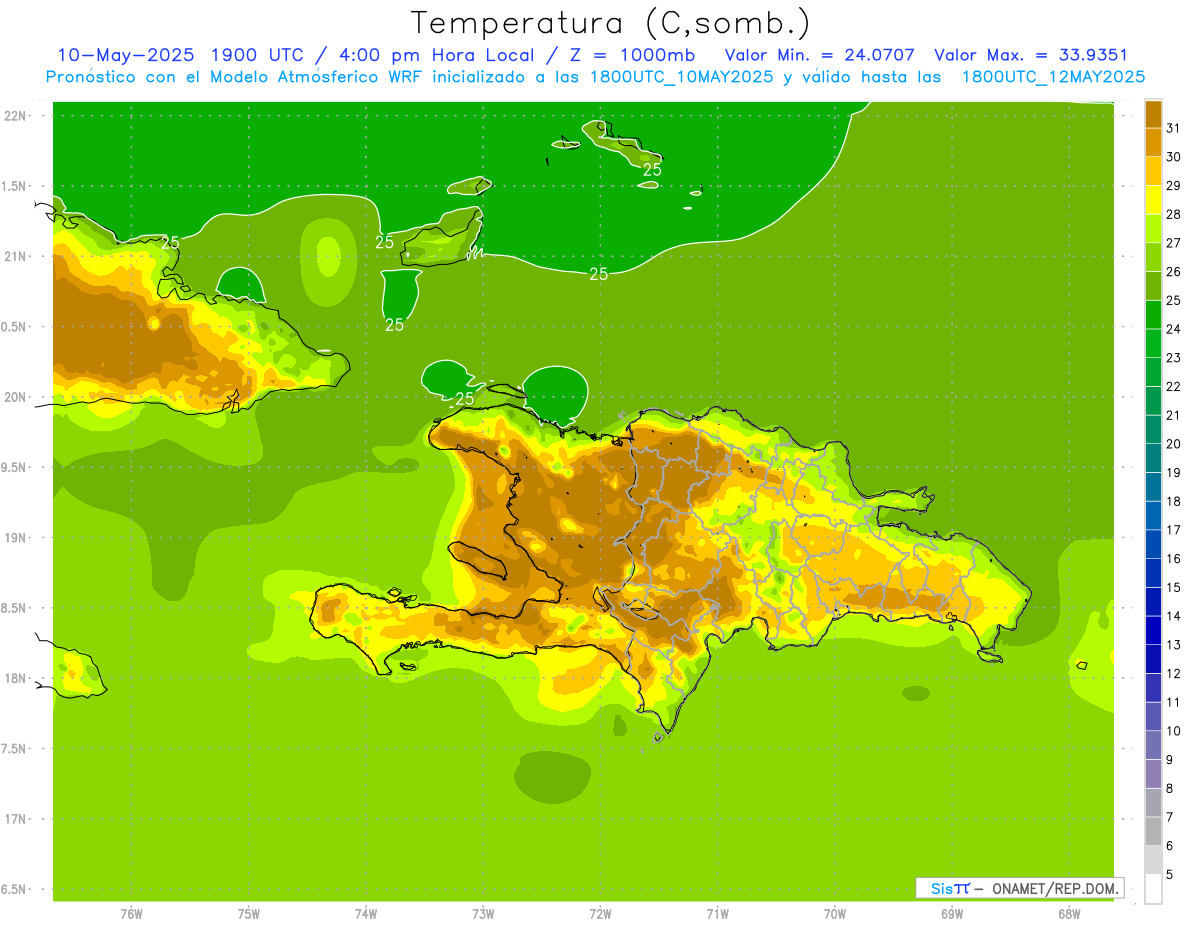Click the colorbar swatch between 27 and 28

[x=1153, y=228]
